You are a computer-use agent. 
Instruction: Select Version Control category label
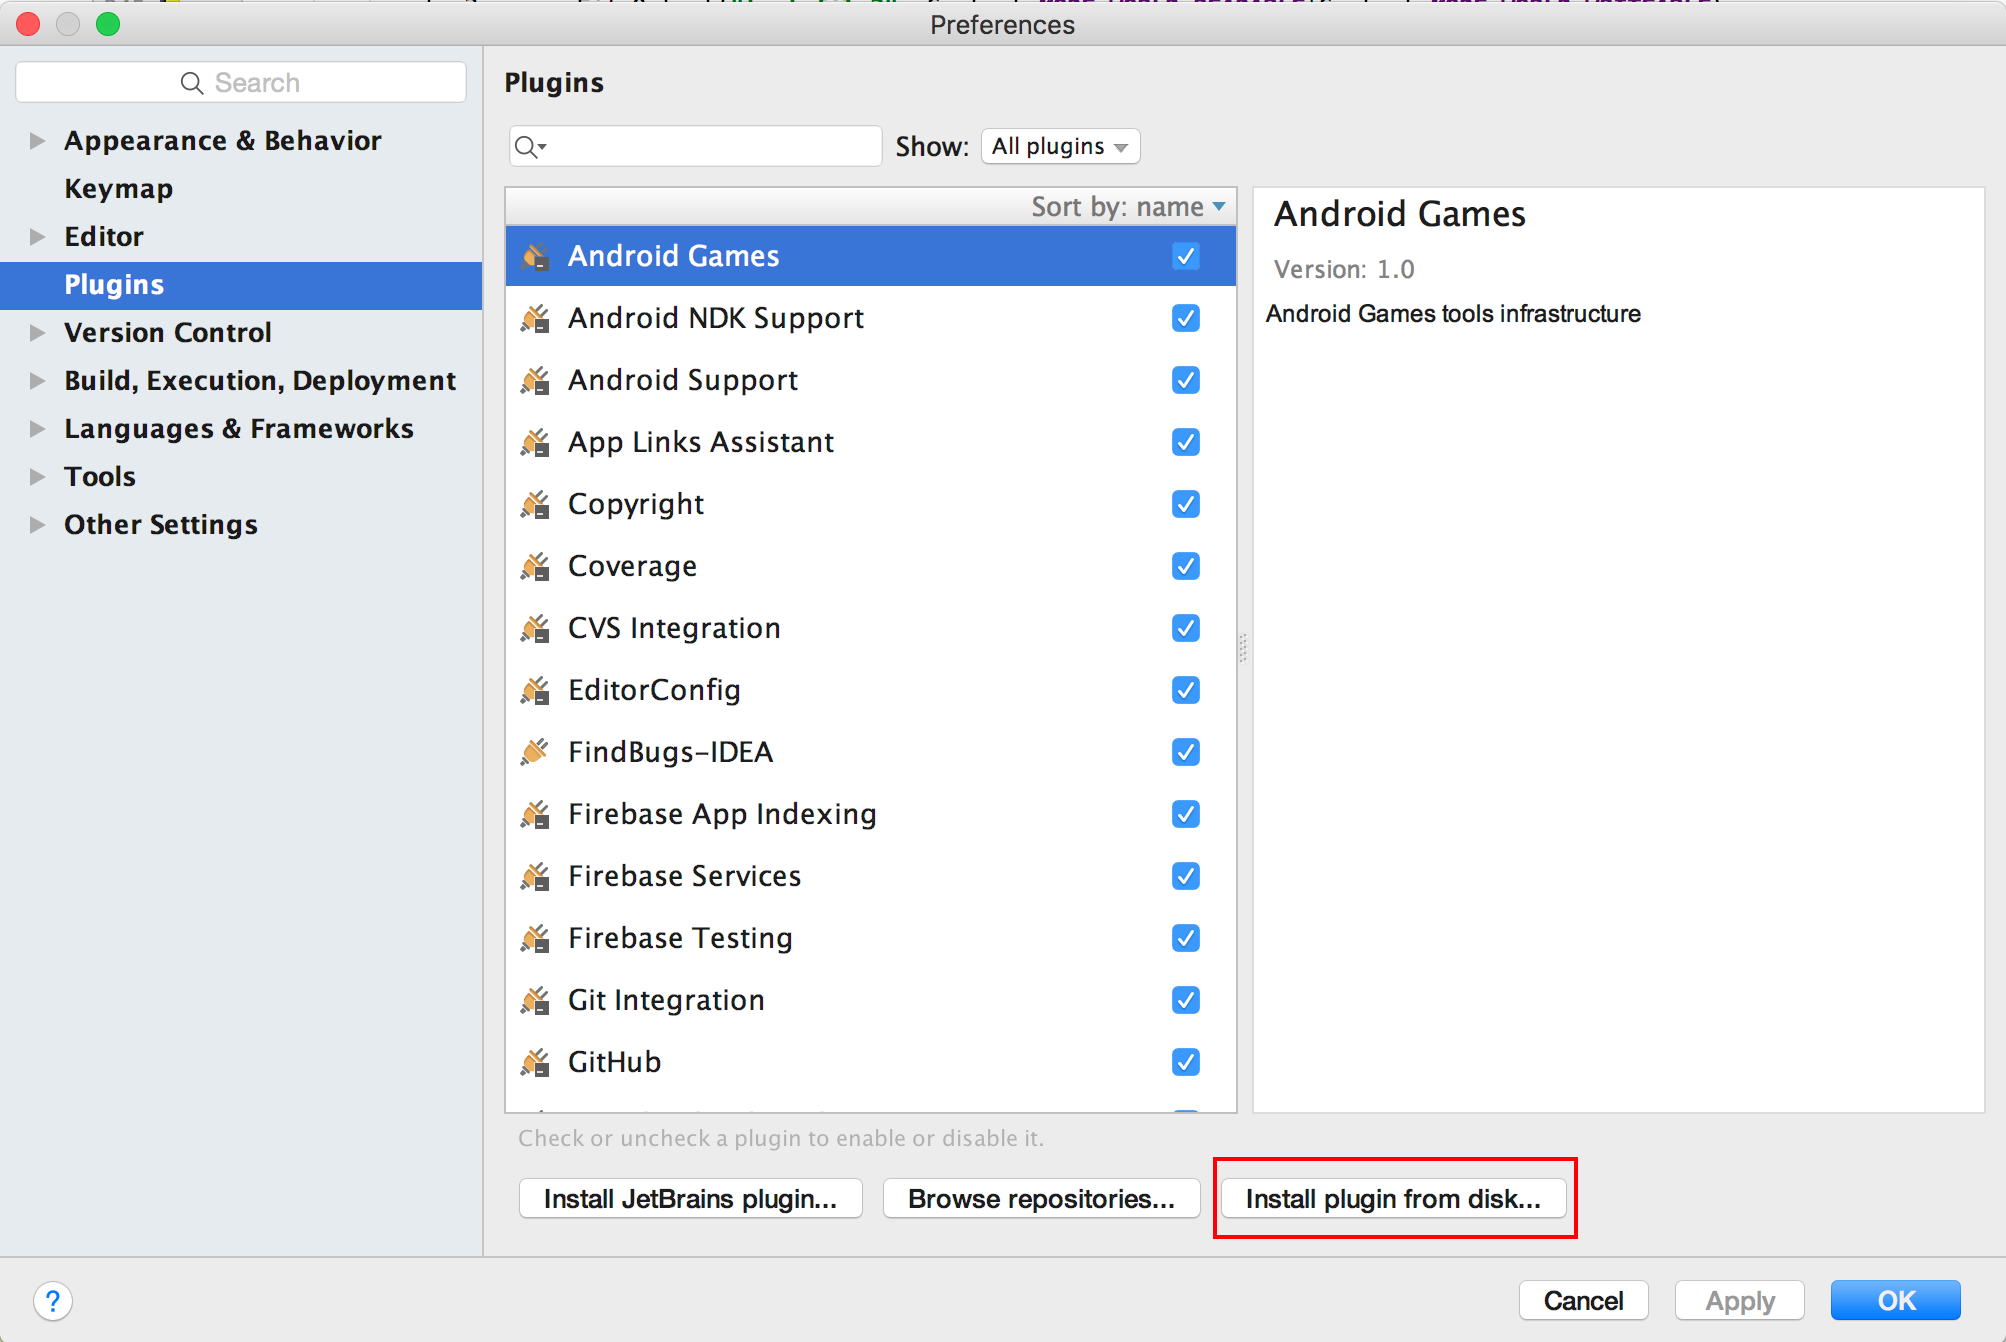pyautogui.click(x=168, y=333)
